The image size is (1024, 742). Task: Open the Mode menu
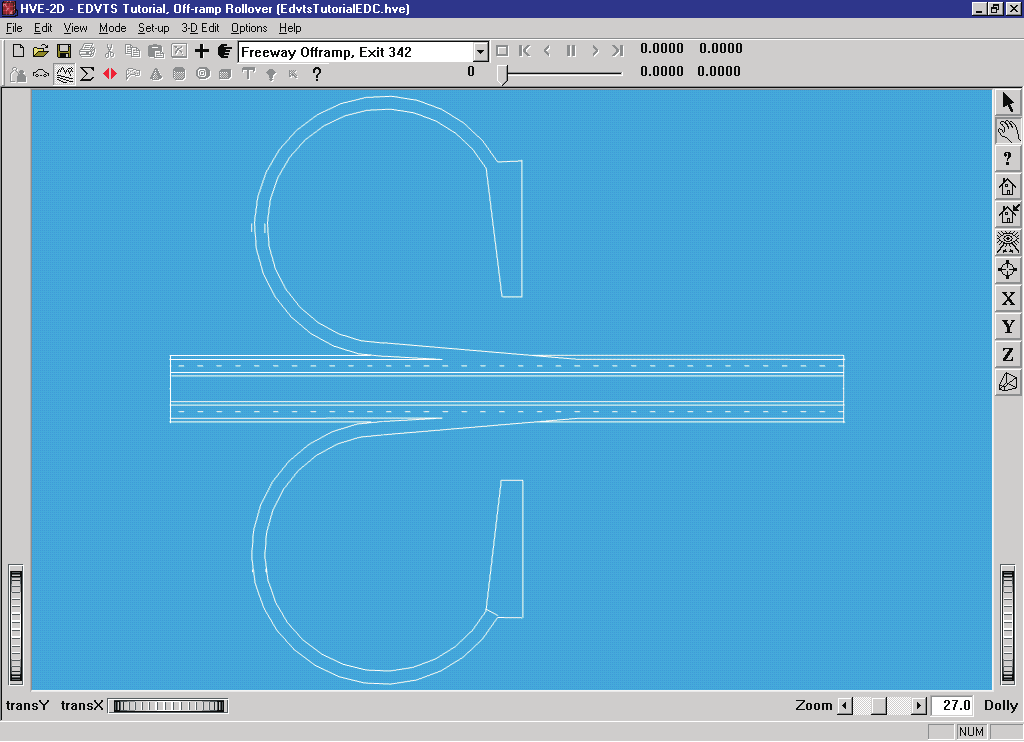tap(112, 28)
